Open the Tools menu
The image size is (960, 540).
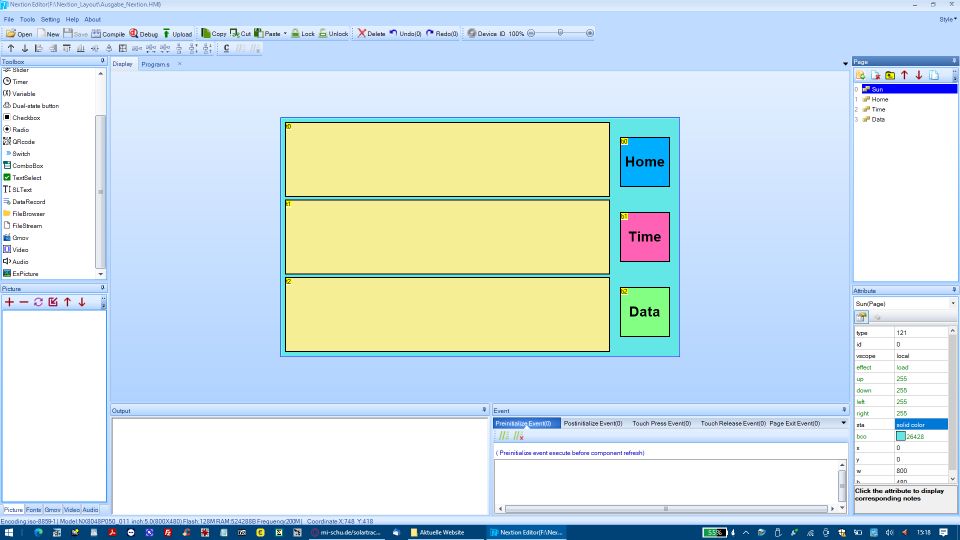point(27,19)
